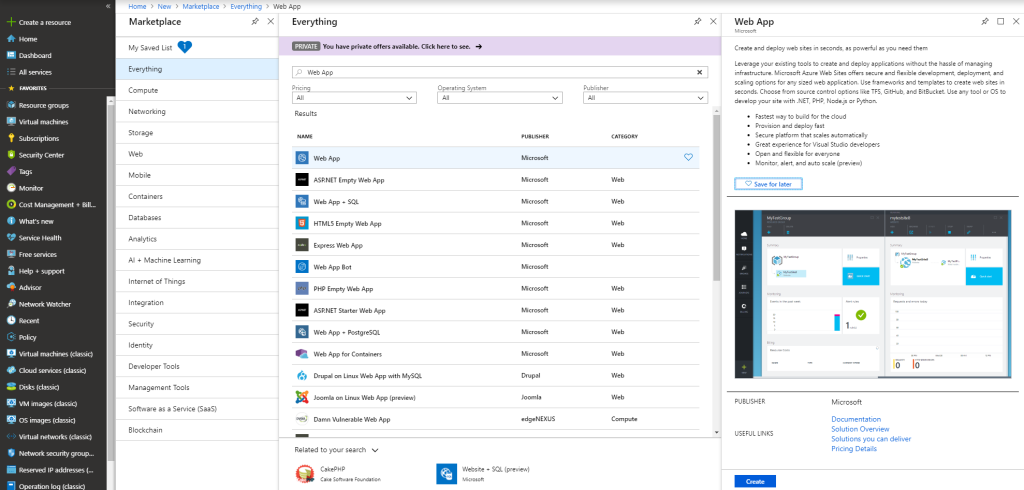Click the Web App portal preview screenshot
The height and width of the screenshot is (490, 1024).
872,293
